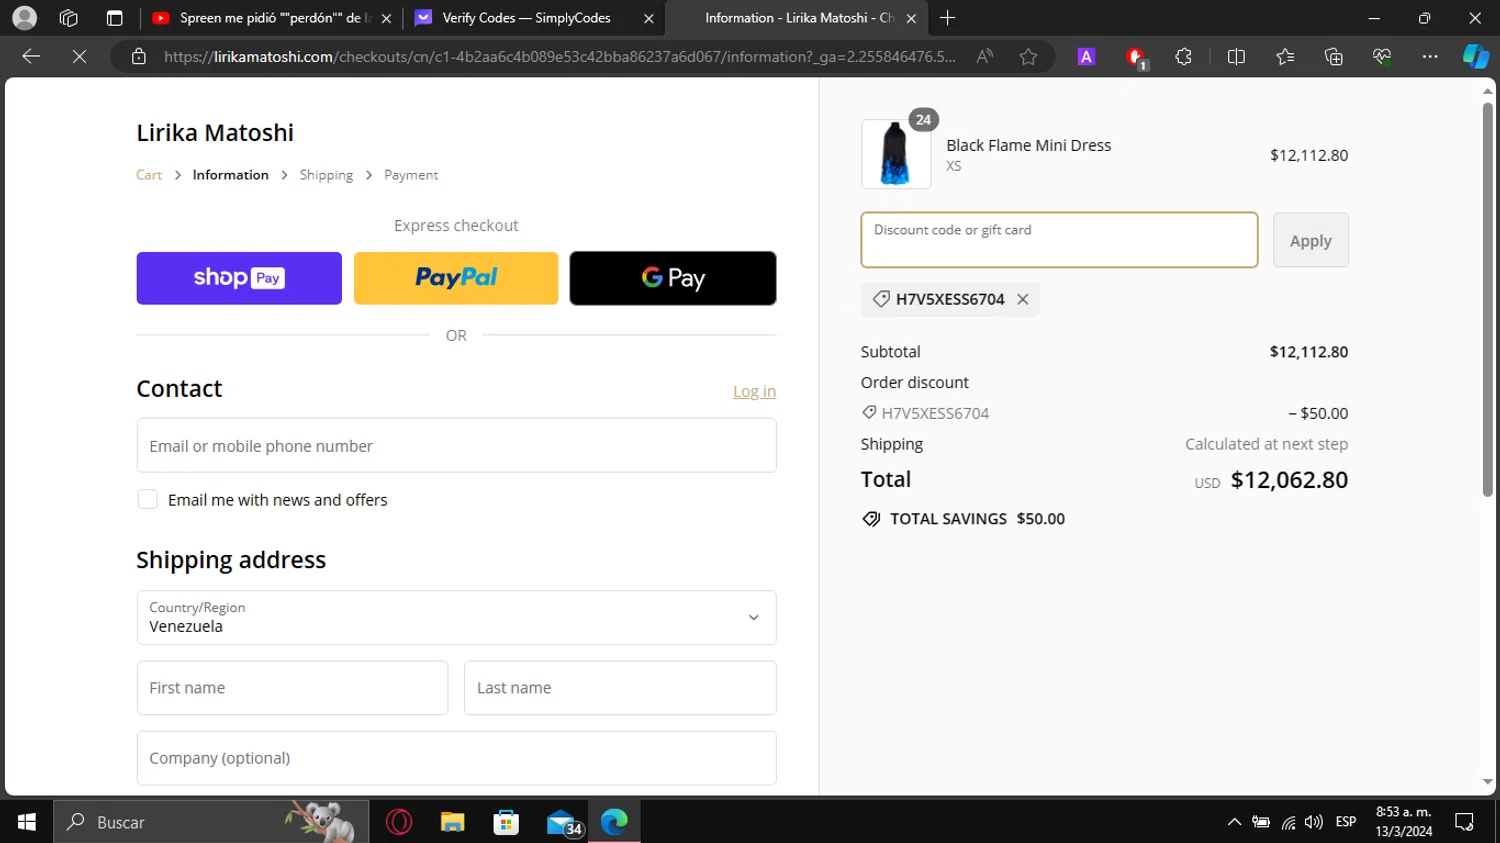Open the Copilot sidebar
1500x843 pixels.
tap(1476, 57)
